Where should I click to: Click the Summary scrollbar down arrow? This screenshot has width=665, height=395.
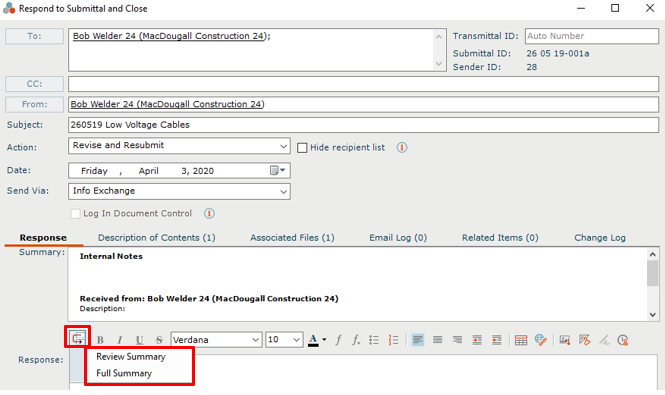653,315
